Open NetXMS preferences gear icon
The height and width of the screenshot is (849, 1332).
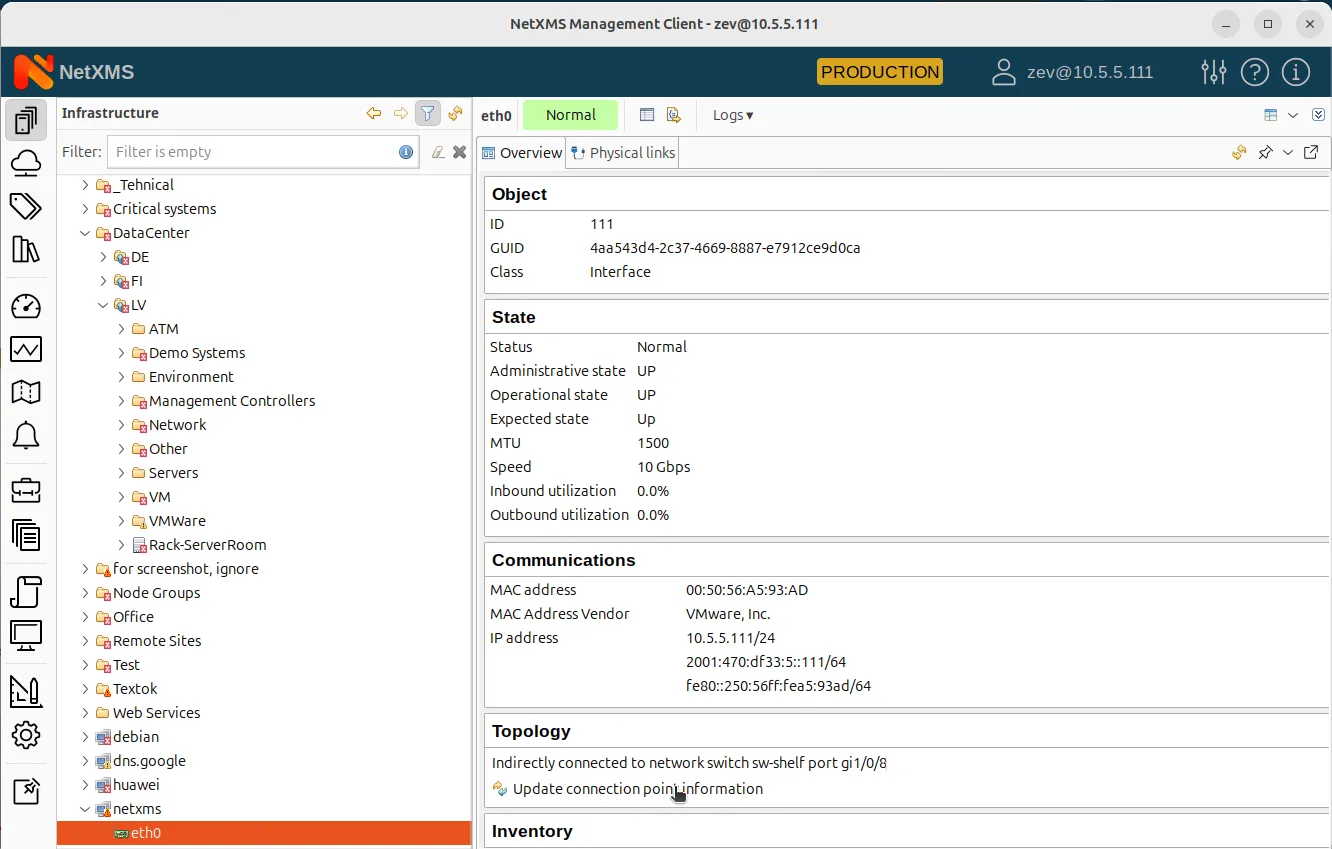(x=26, y=735)
